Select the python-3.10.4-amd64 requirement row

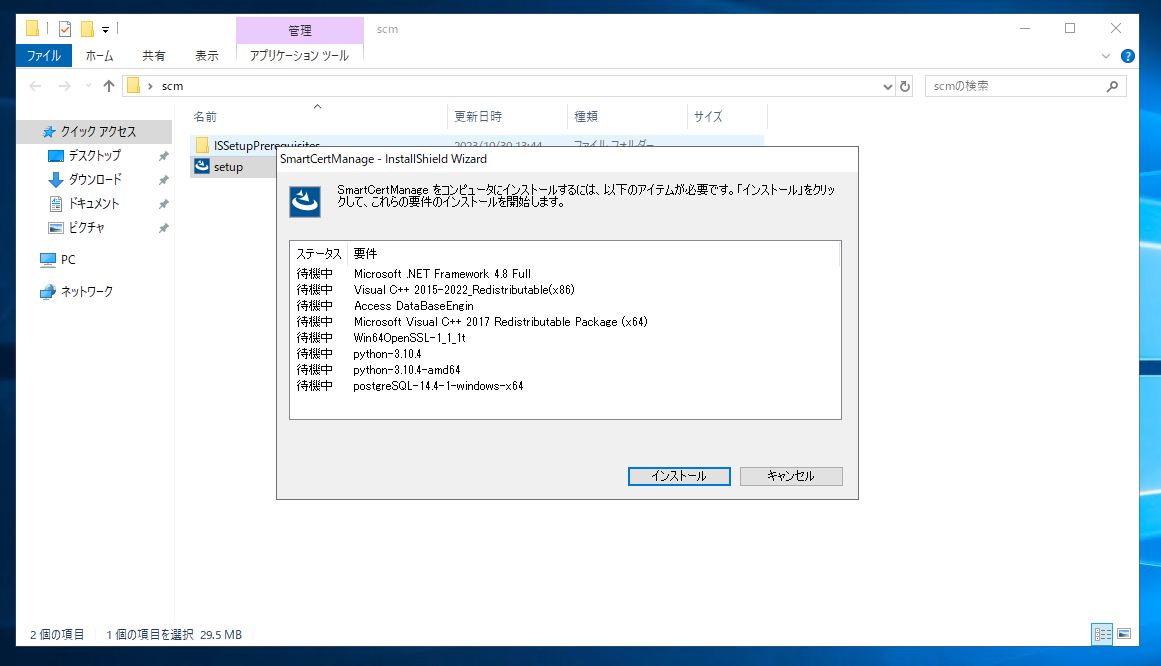tap(565, 370)
